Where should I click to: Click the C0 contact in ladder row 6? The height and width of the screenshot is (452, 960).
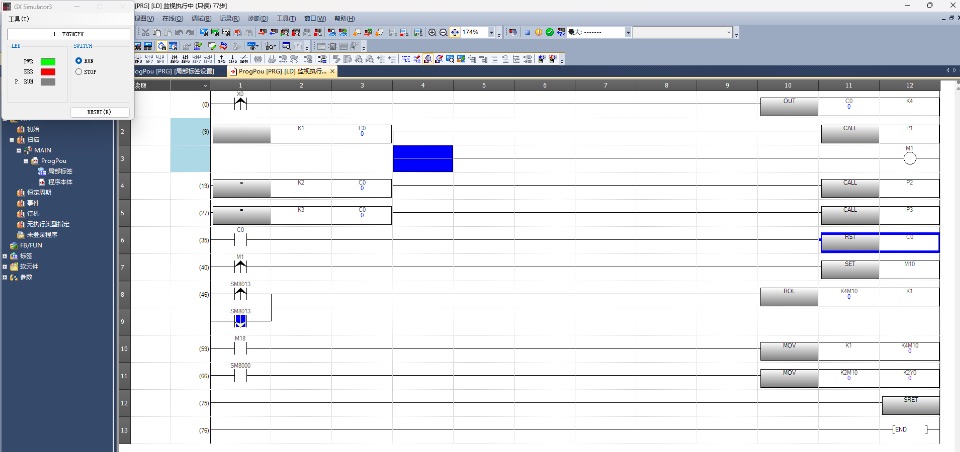240,239
